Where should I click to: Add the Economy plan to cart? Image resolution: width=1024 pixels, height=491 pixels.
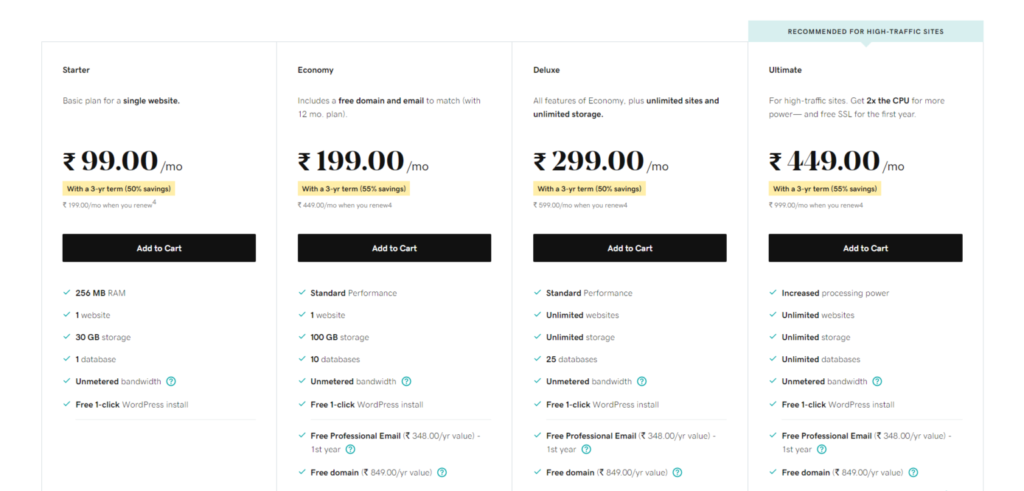point(394,248)
